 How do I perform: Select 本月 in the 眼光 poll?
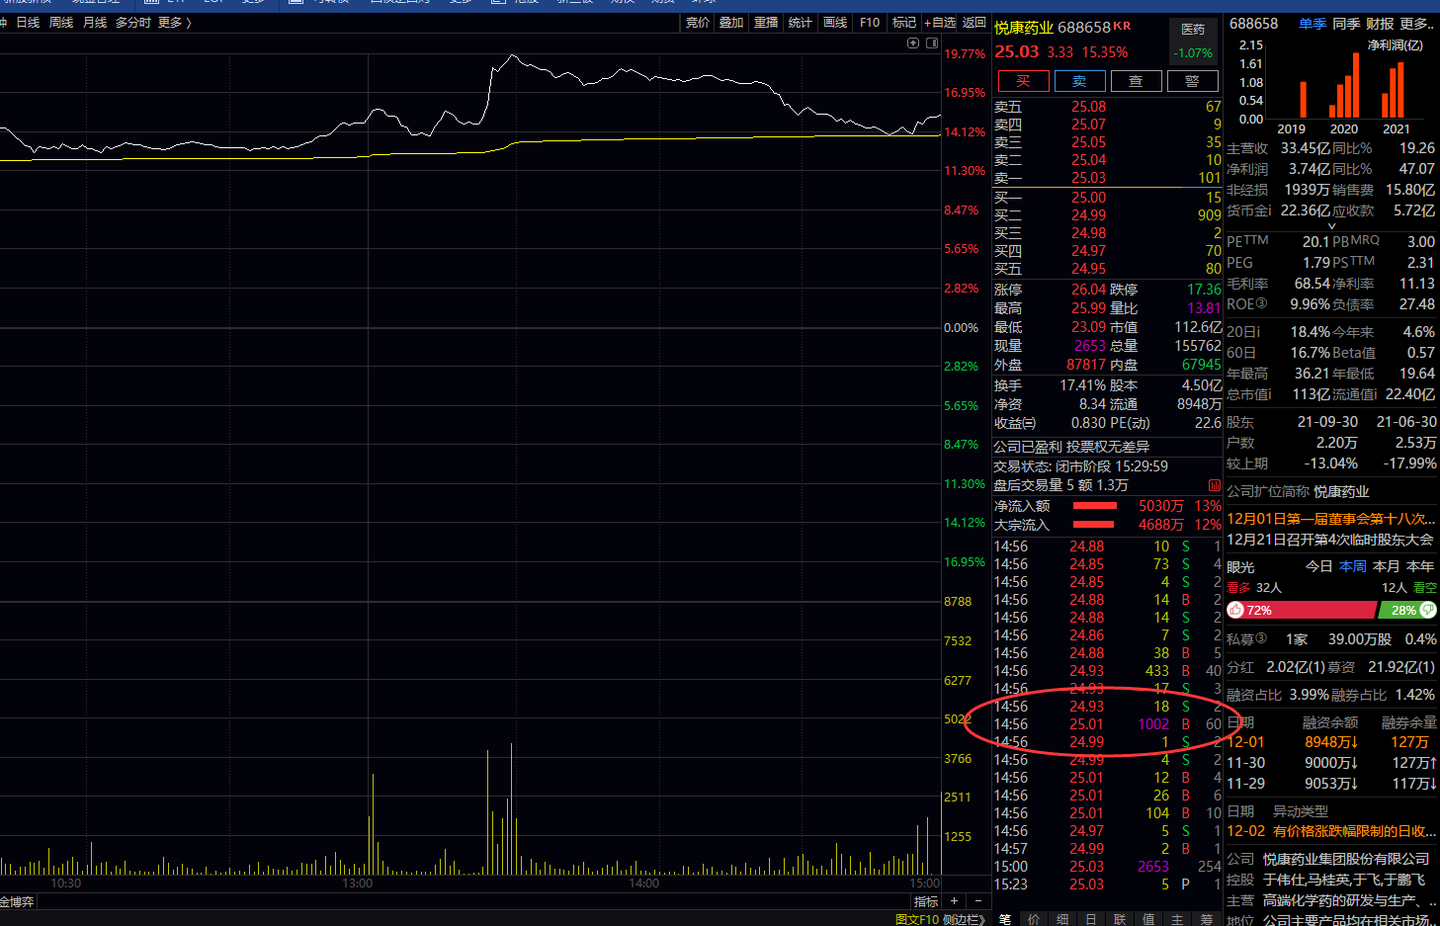(x=1387, y=566)
